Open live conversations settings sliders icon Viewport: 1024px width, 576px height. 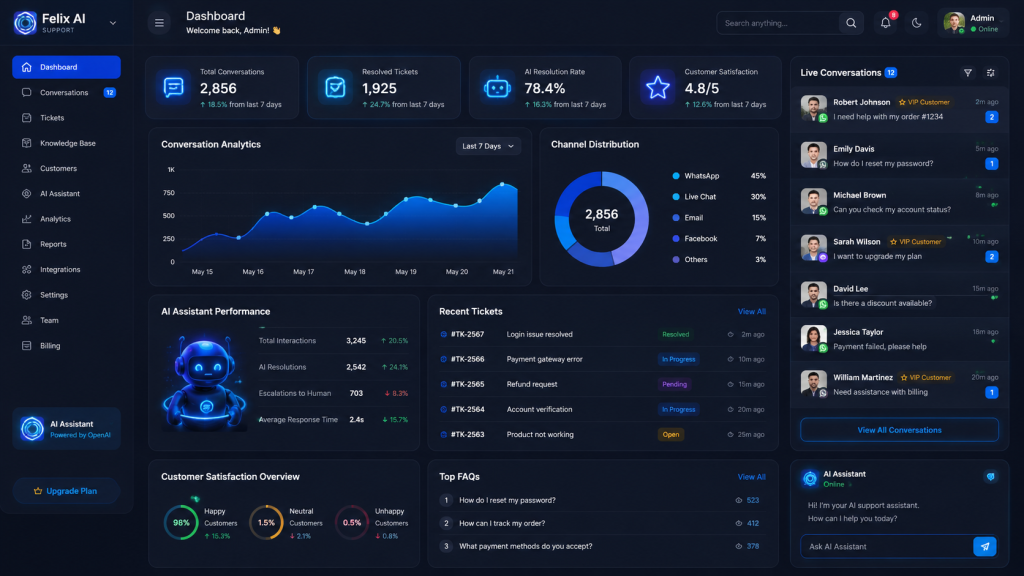991,73
